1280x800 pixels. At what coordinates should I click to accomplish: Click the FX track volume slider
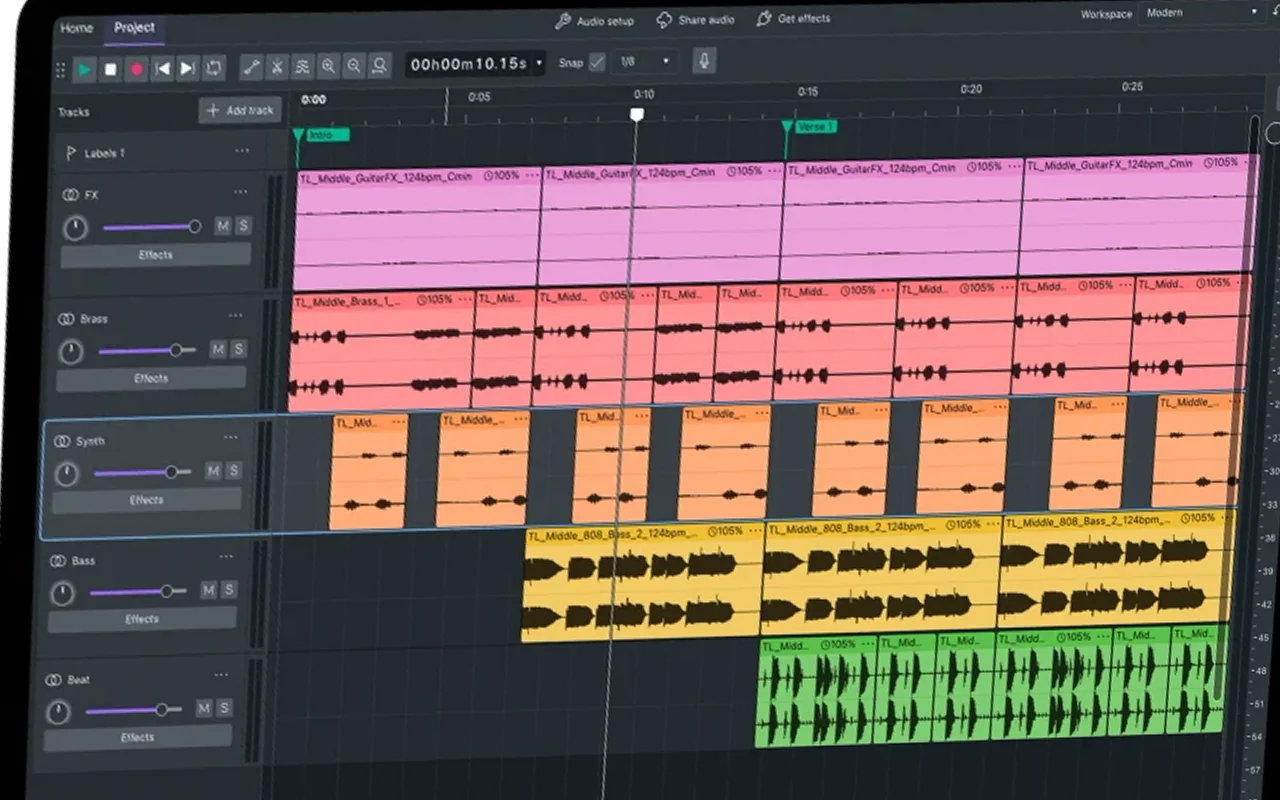point(151,227)
